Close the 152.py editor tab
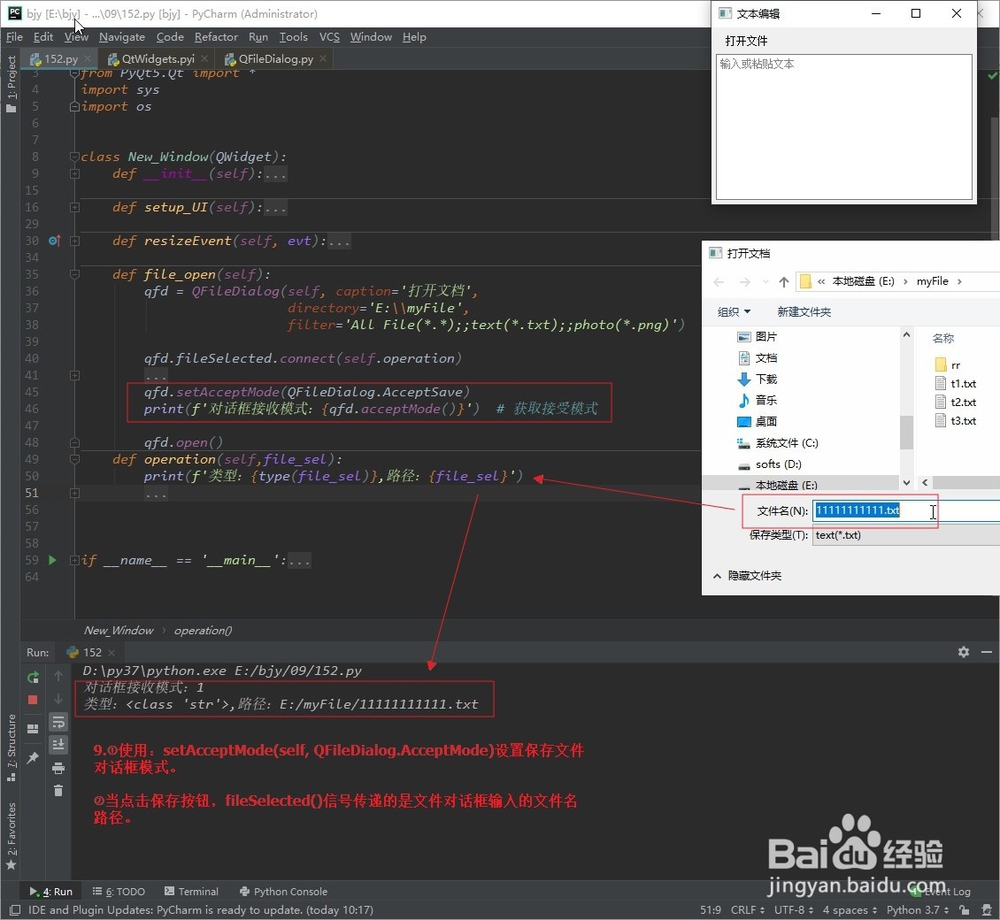 [87, 59]
